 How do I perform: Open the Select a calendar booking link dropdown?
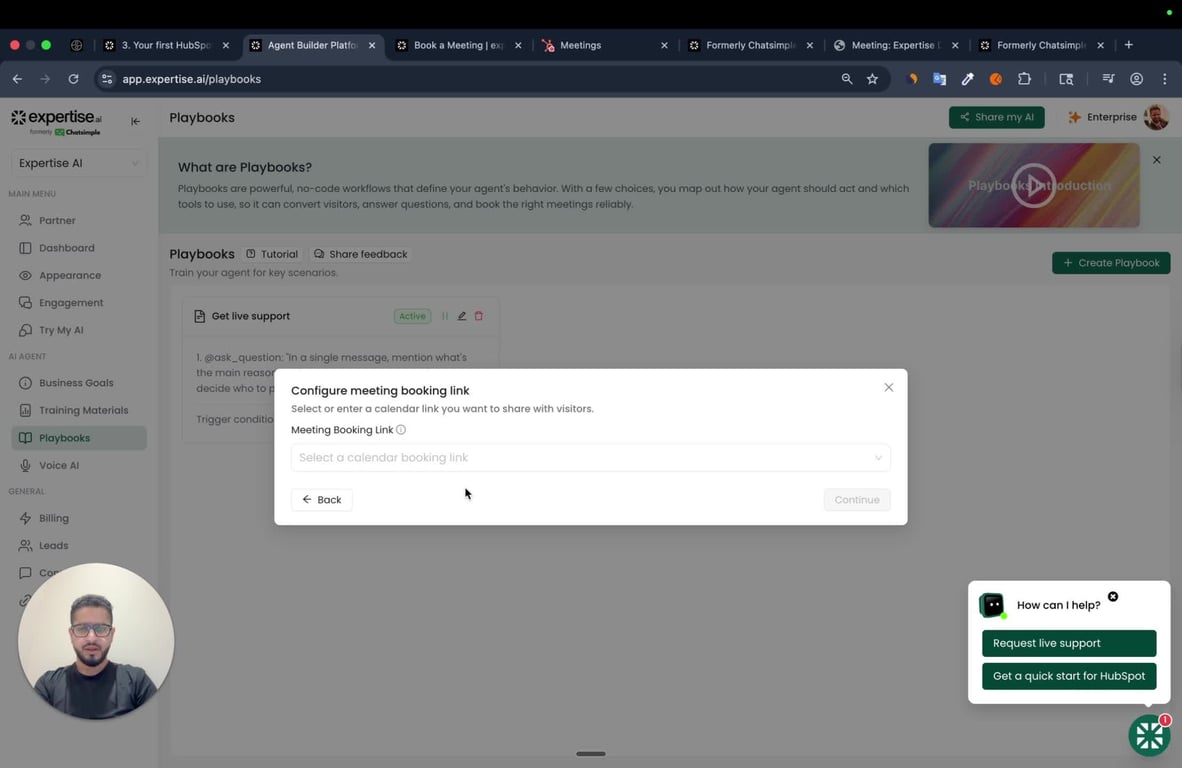[x=590, y=457]
